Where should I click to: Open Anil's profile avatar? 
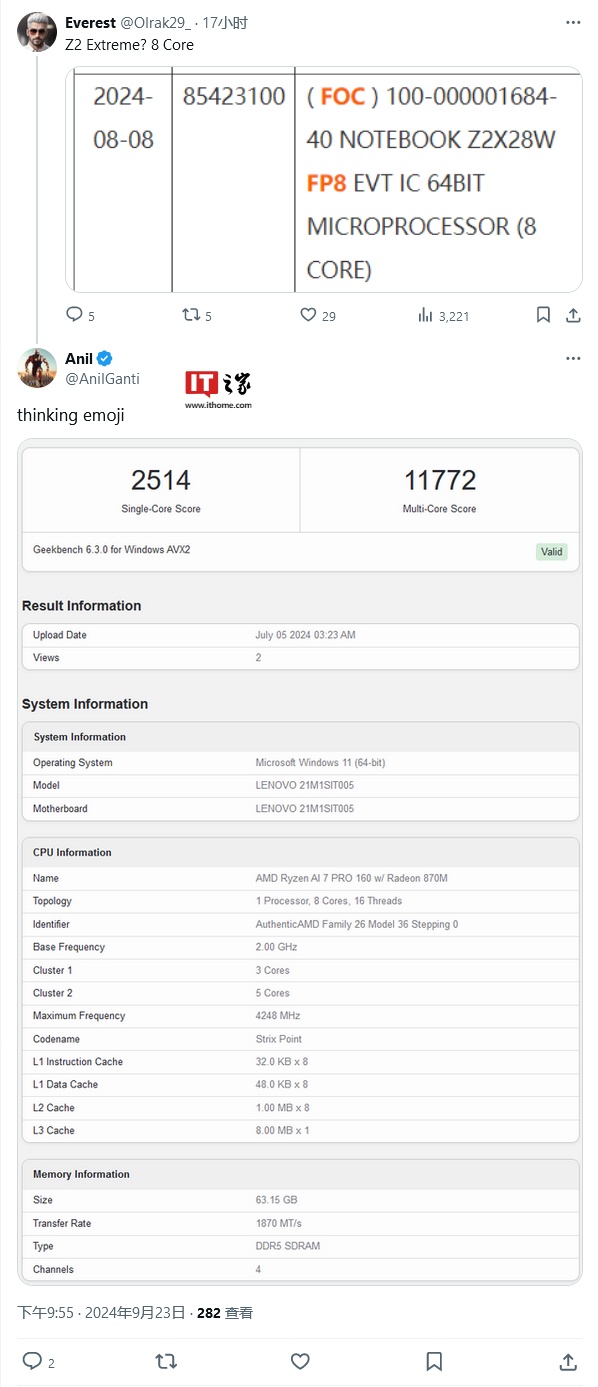37,368
